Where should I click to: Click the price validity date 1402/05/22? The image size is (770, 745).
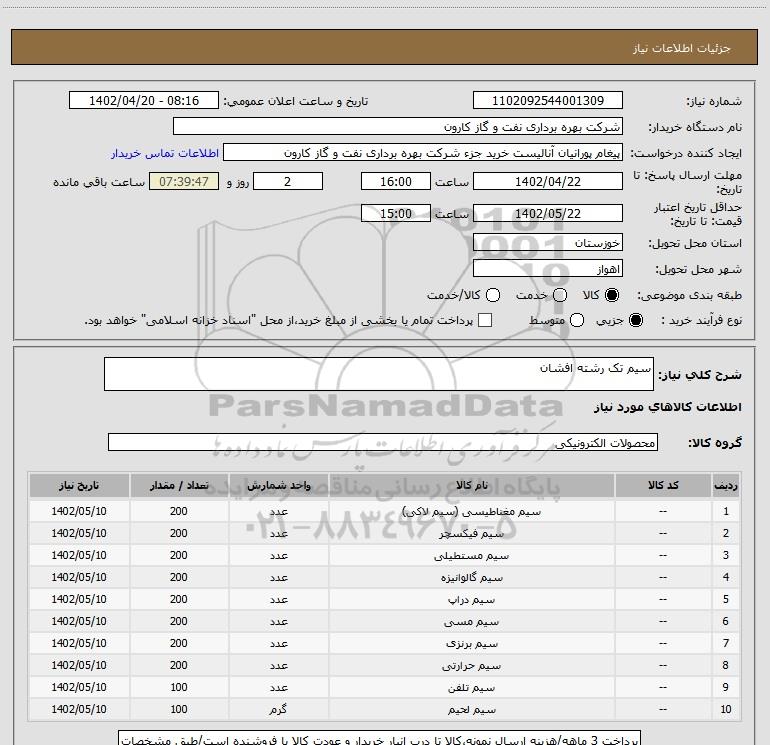tap(548, 213)
